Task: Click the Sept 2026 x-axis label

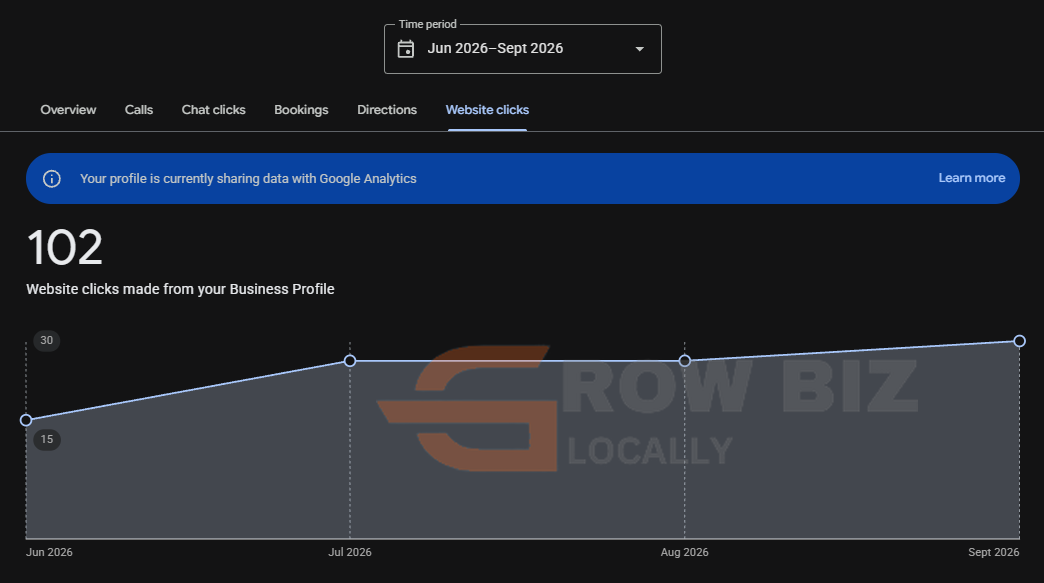Action: point(993,552)
